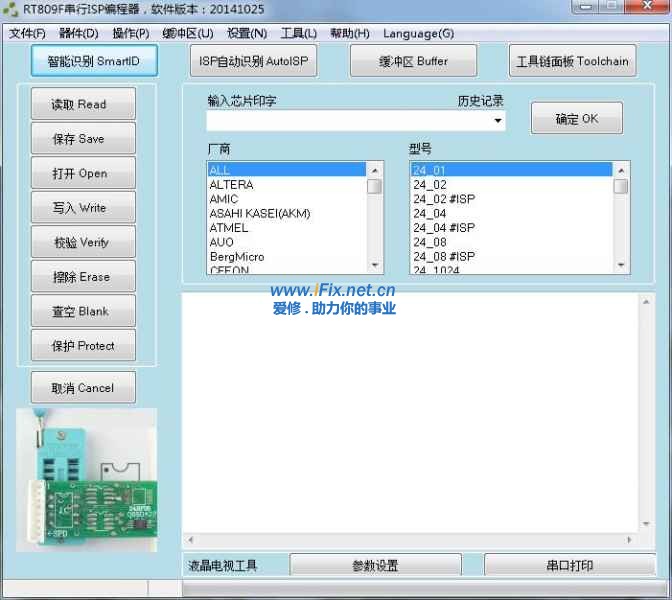672x600 pixels.
Task: Select ASAHI KASEI(AKM) manufacturer
Action: (286, 213)
